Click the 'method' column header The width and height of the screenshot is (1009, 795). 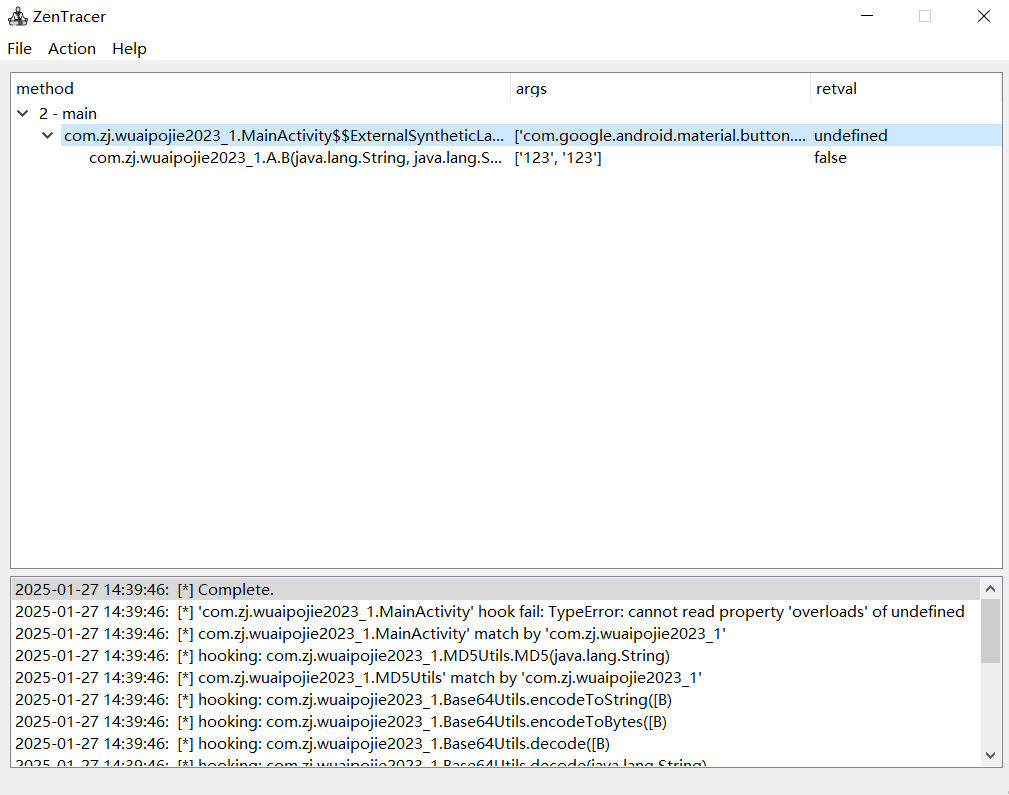point(45,89)
